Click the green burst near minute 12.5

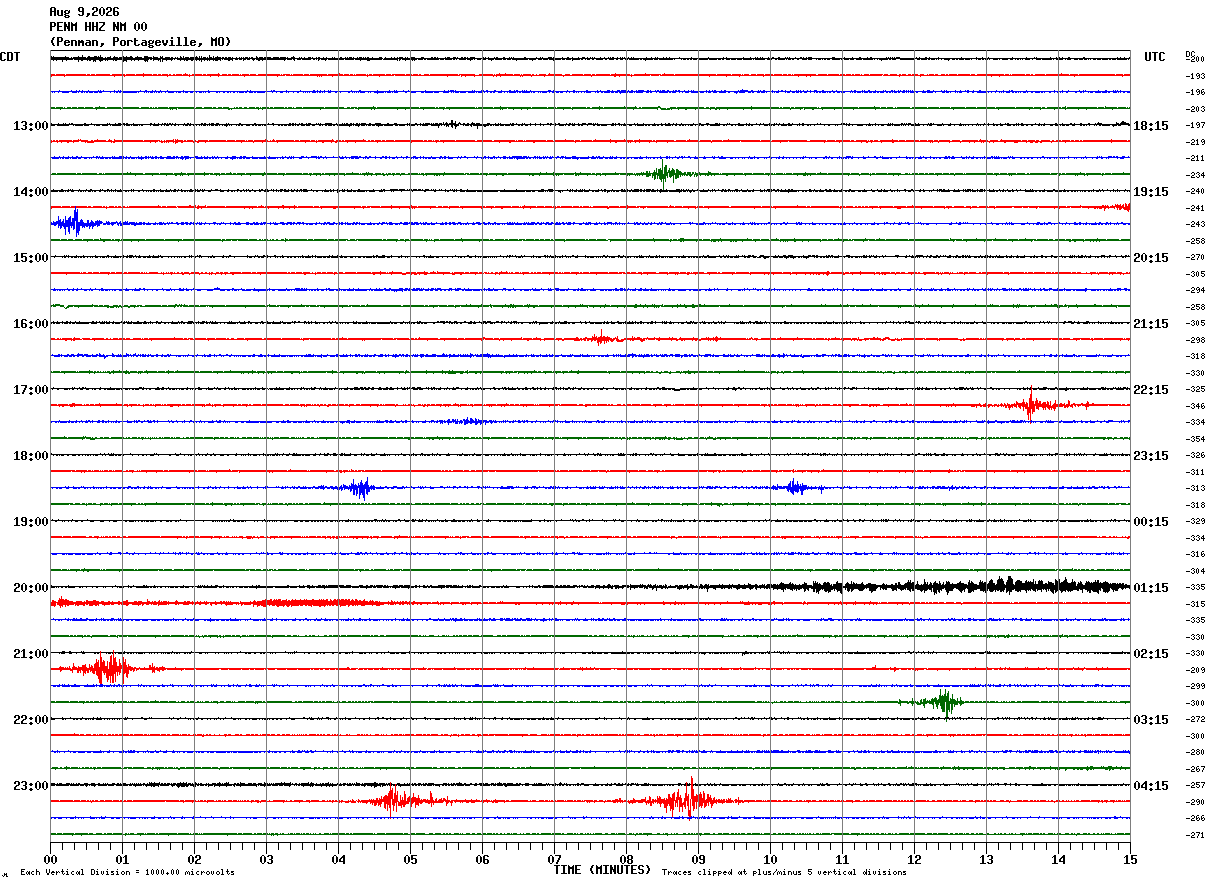[940, 702]
